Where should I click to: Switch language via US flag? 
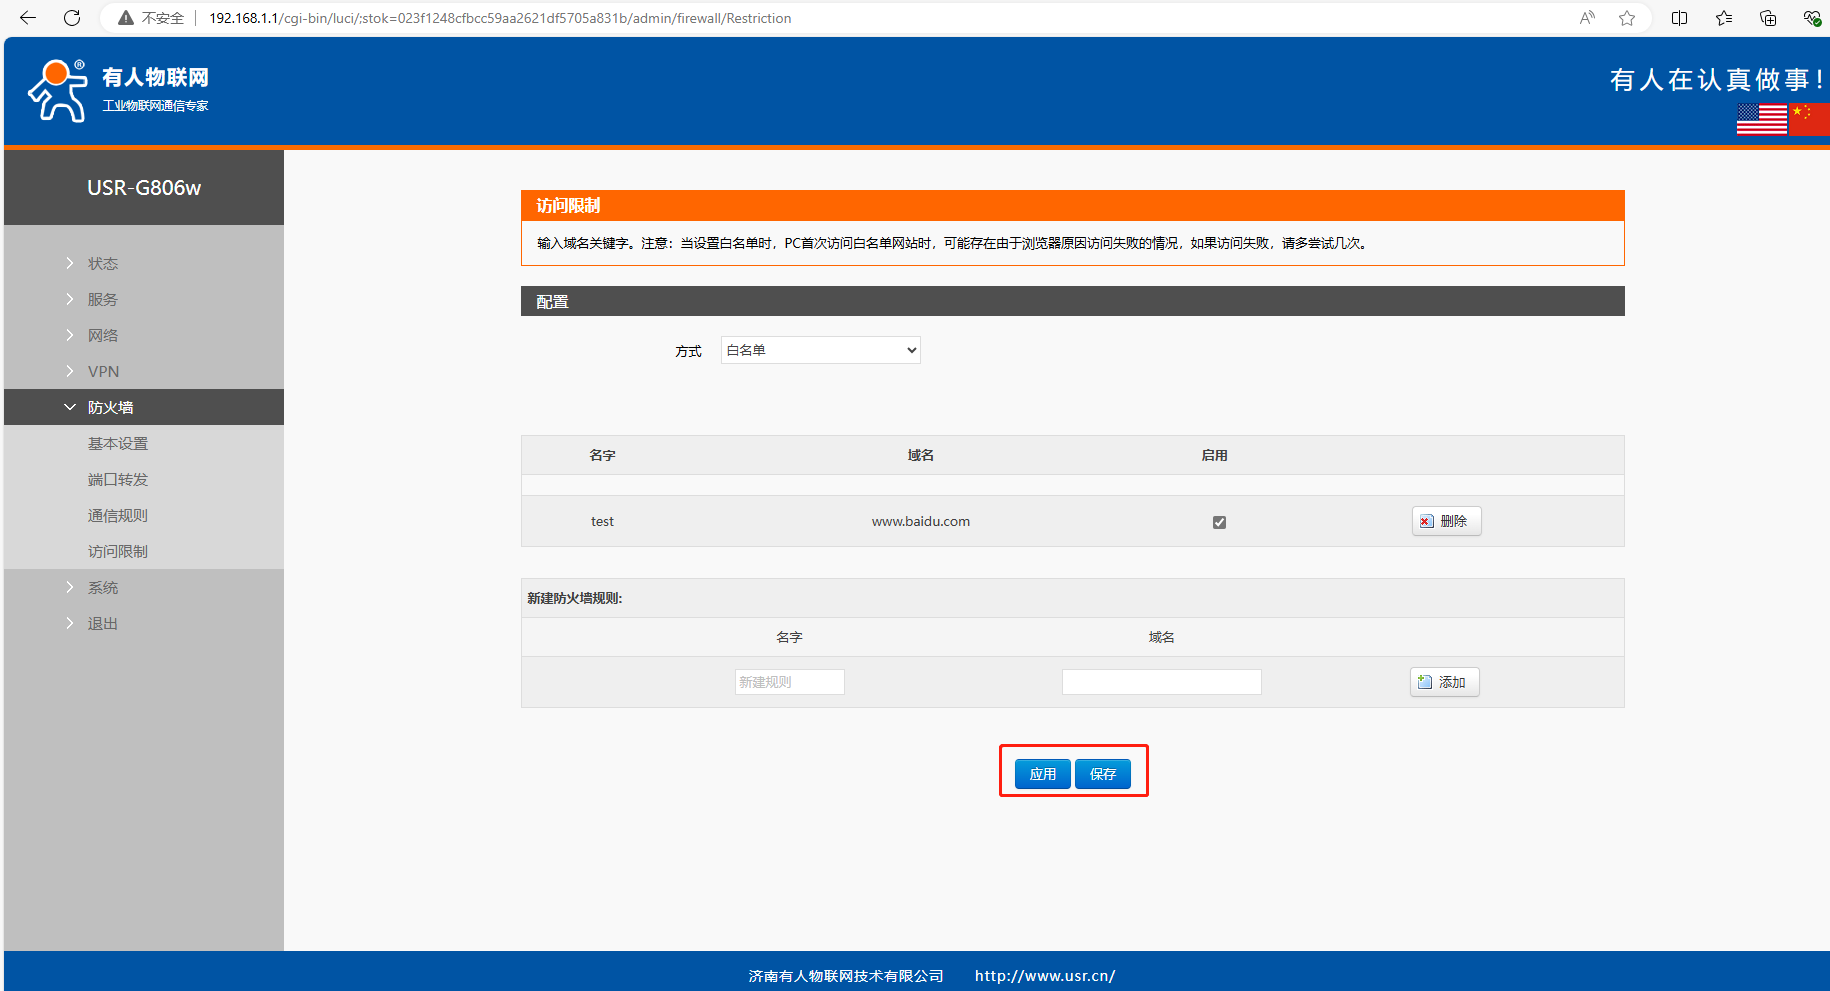click(1761, 119)
